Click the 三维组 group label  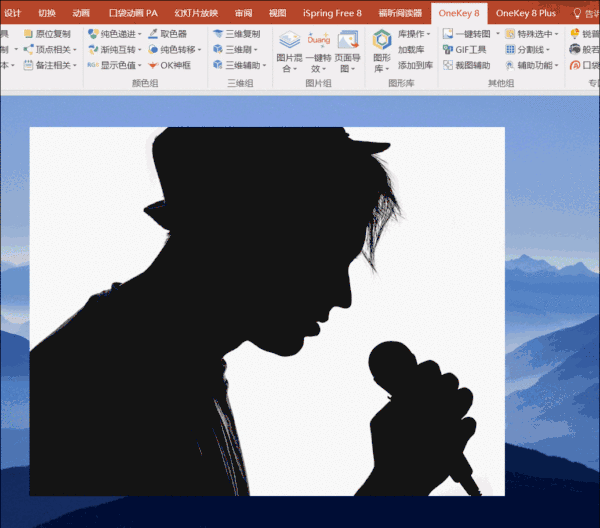point(240,83)
